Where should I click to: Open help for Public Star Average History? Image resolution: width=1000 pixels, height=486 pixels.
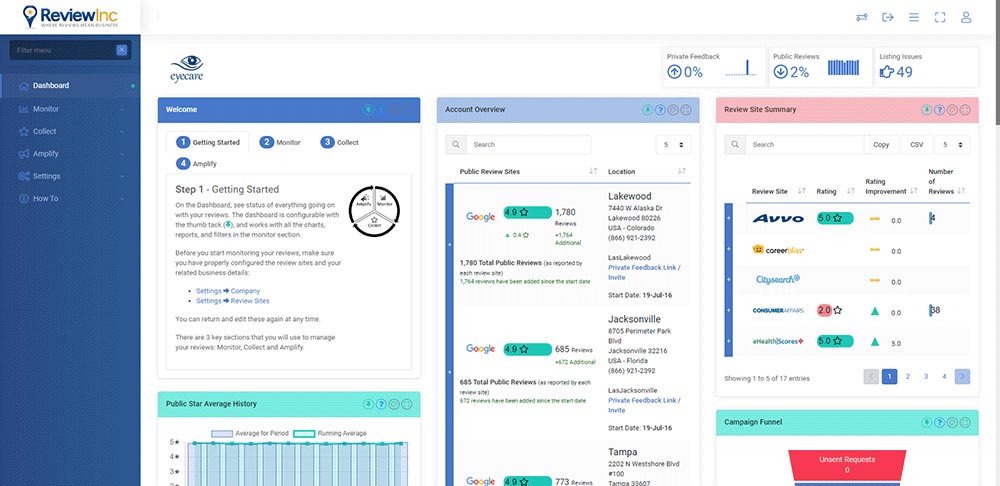pyautogui.click(x=381, y=404)
